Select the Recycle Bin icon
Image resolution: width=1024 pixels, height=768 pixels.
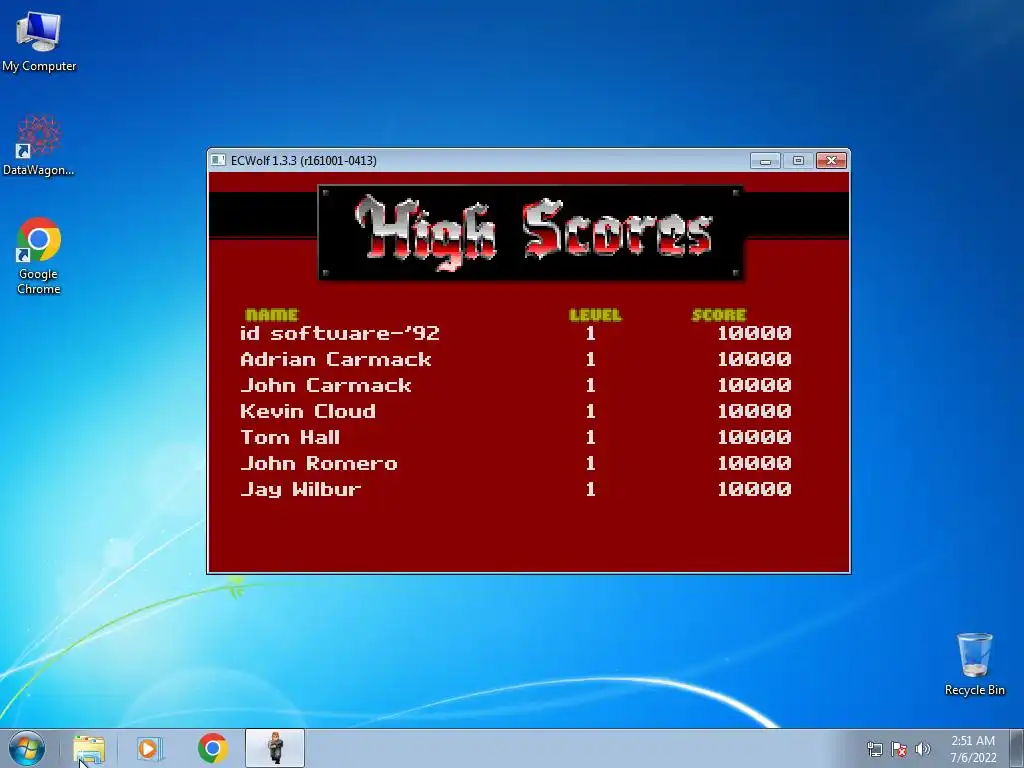[974, 664]
